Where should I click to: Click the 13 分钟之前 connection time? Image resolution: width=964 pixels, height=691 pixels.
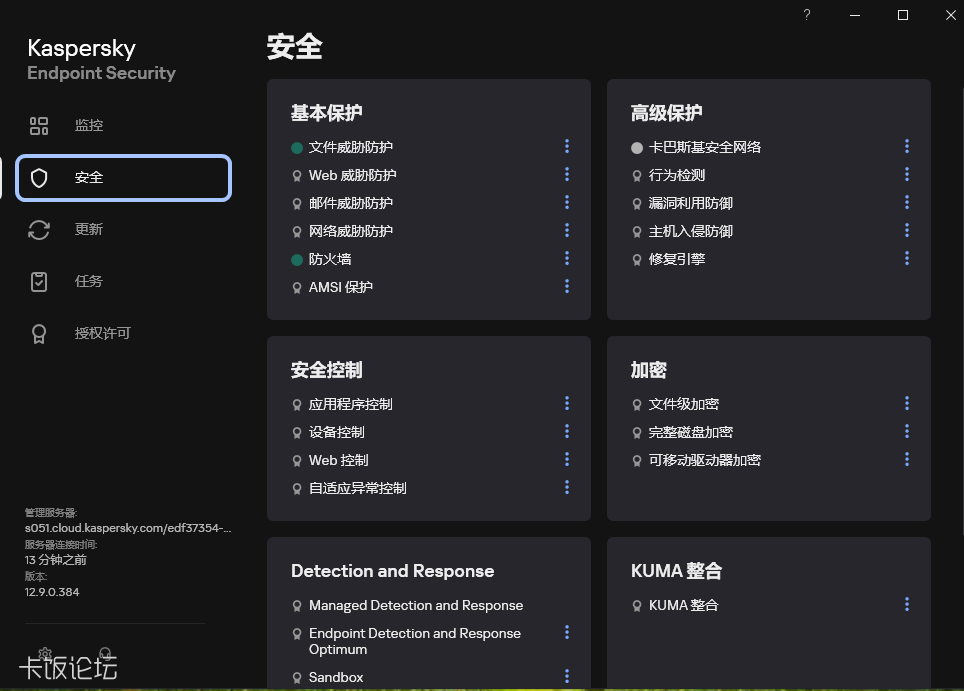(55, 560)
